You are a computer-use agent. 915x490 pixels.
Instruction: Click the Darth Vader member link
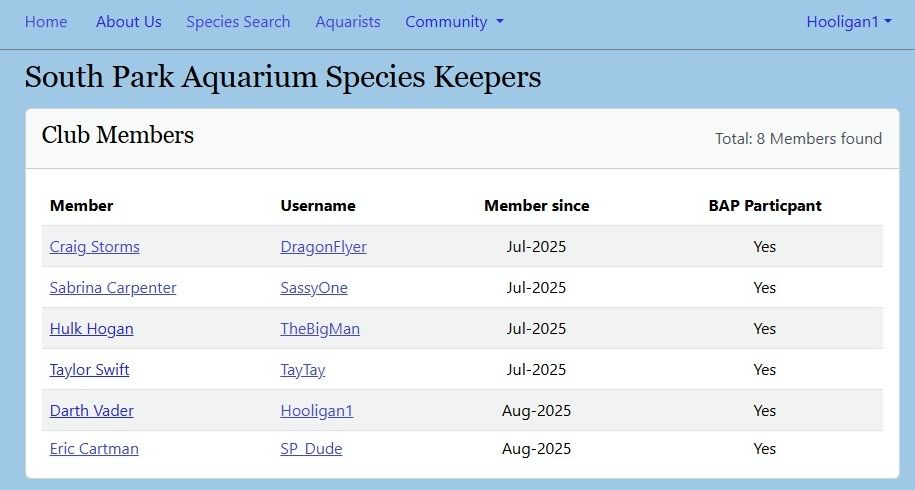tap(92, 411)
